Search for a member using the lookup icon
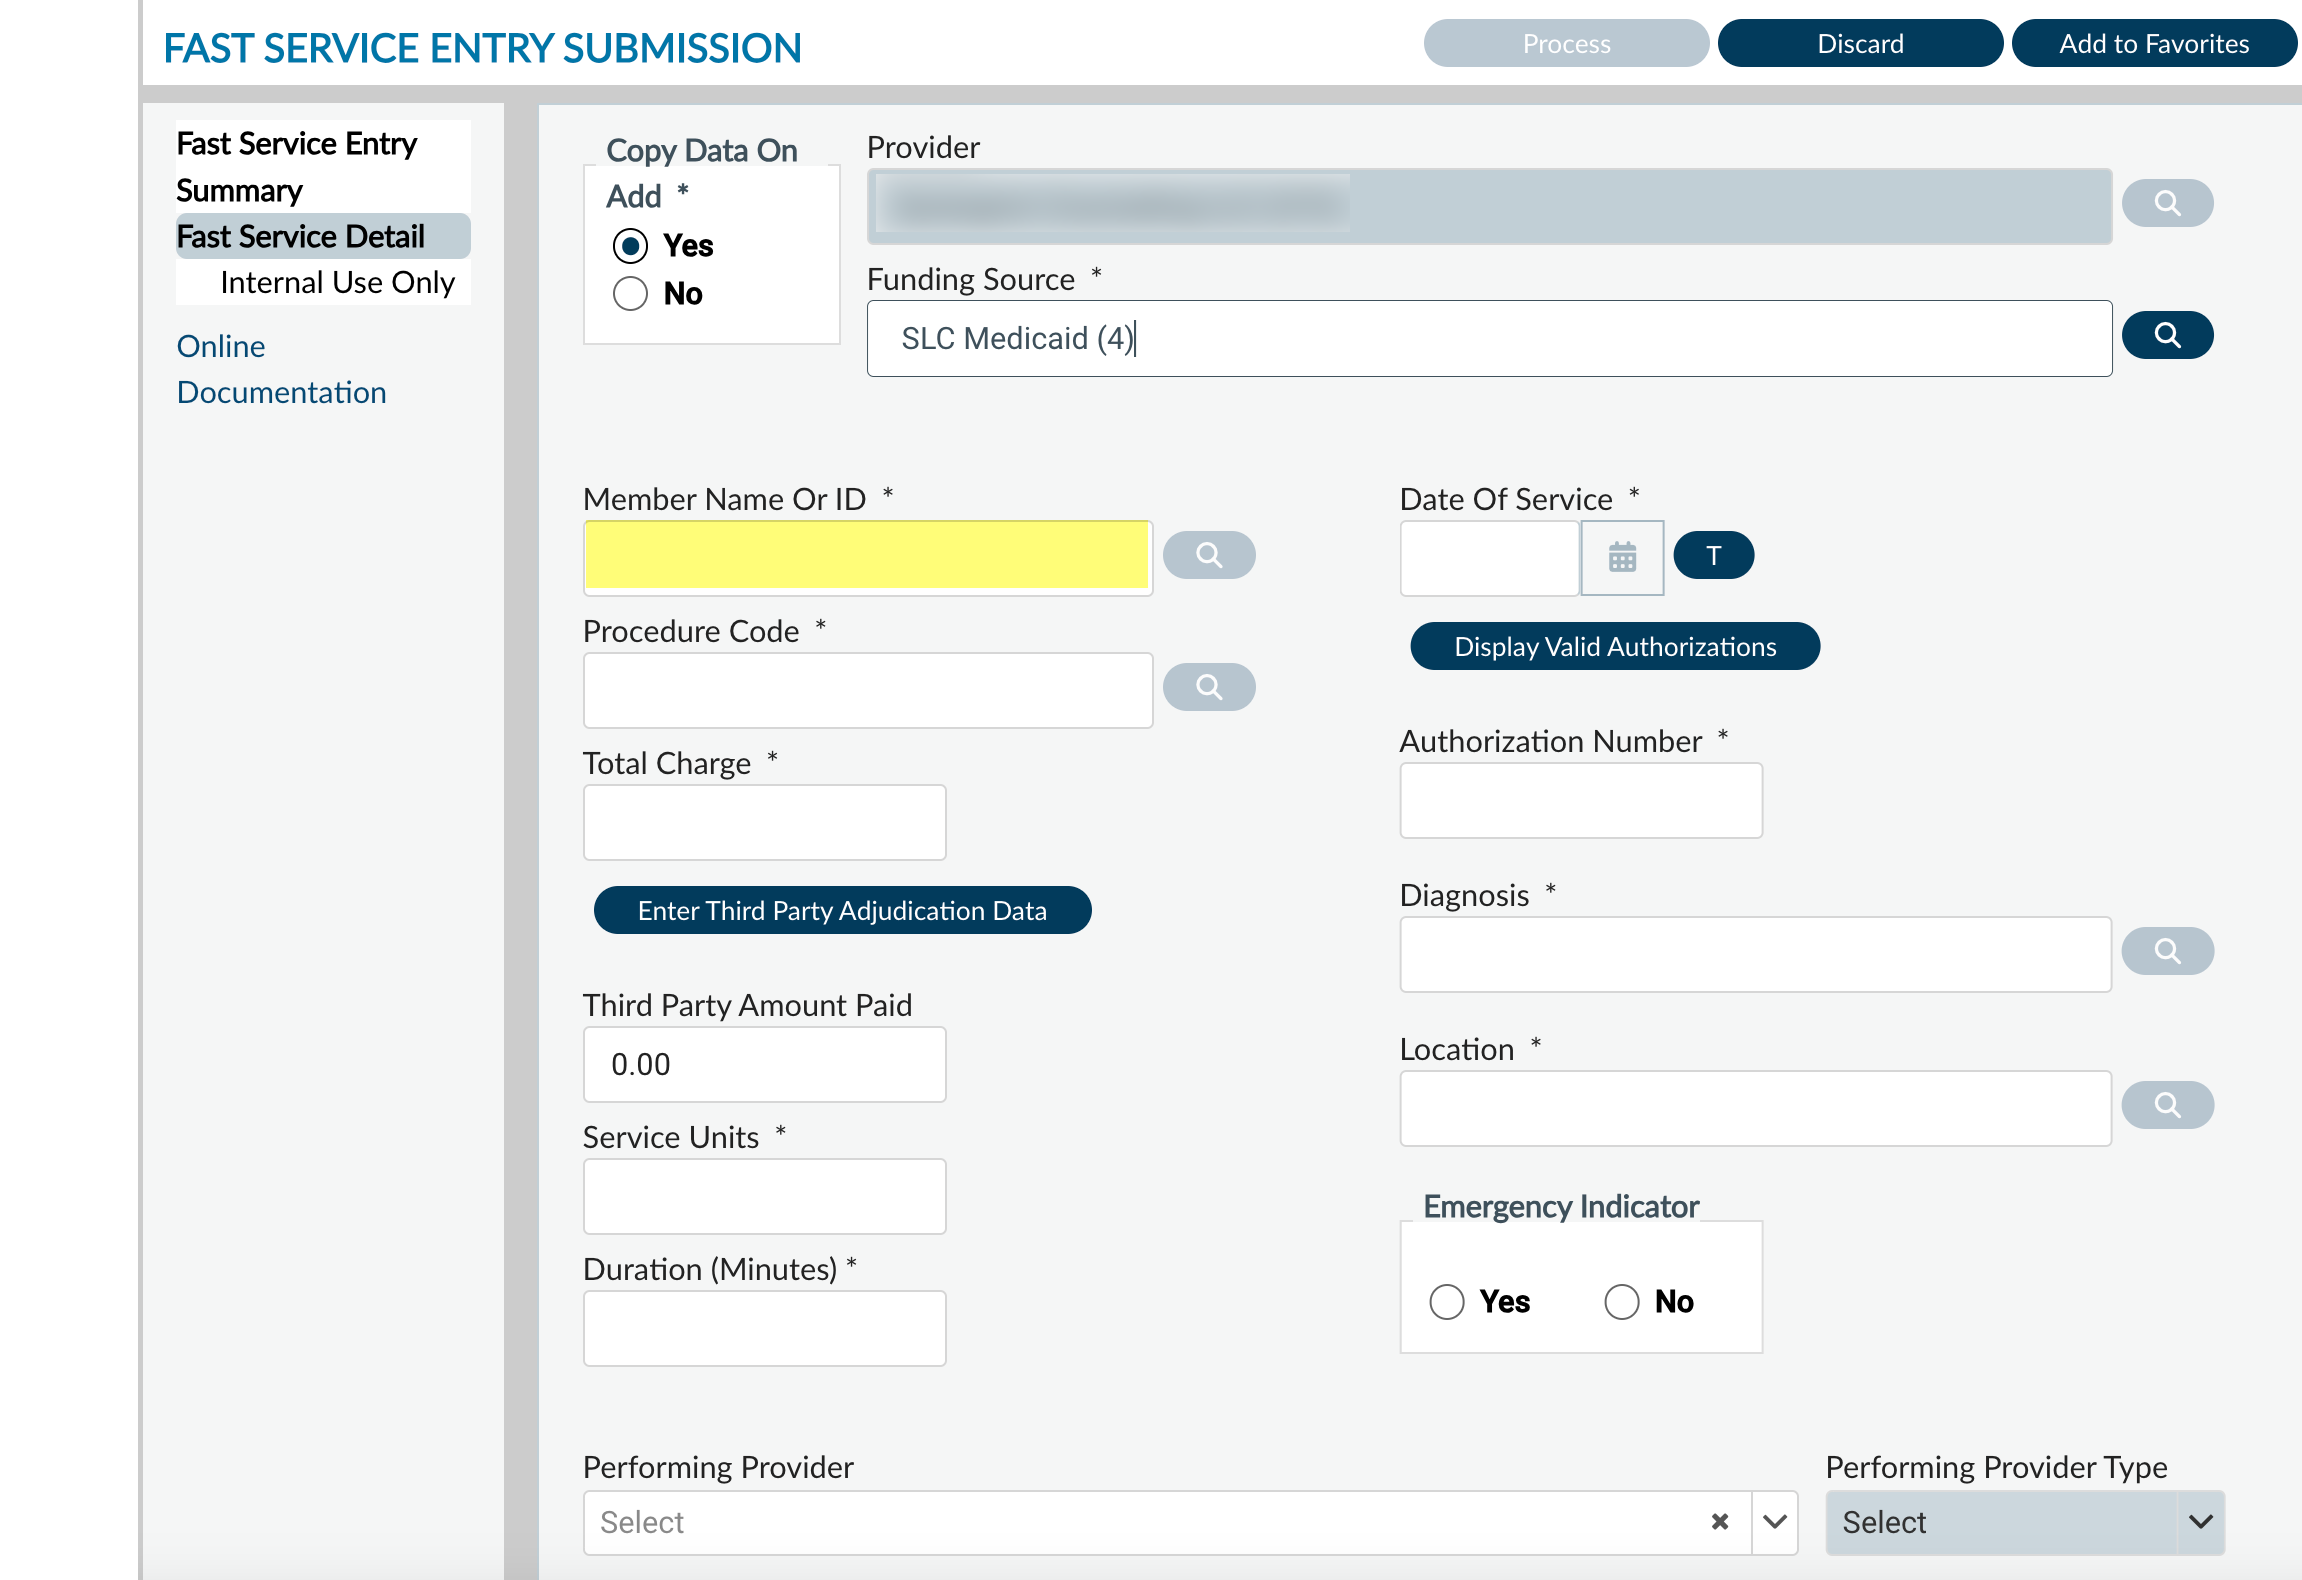The image size is (2302, 1580). [1209, 554]
